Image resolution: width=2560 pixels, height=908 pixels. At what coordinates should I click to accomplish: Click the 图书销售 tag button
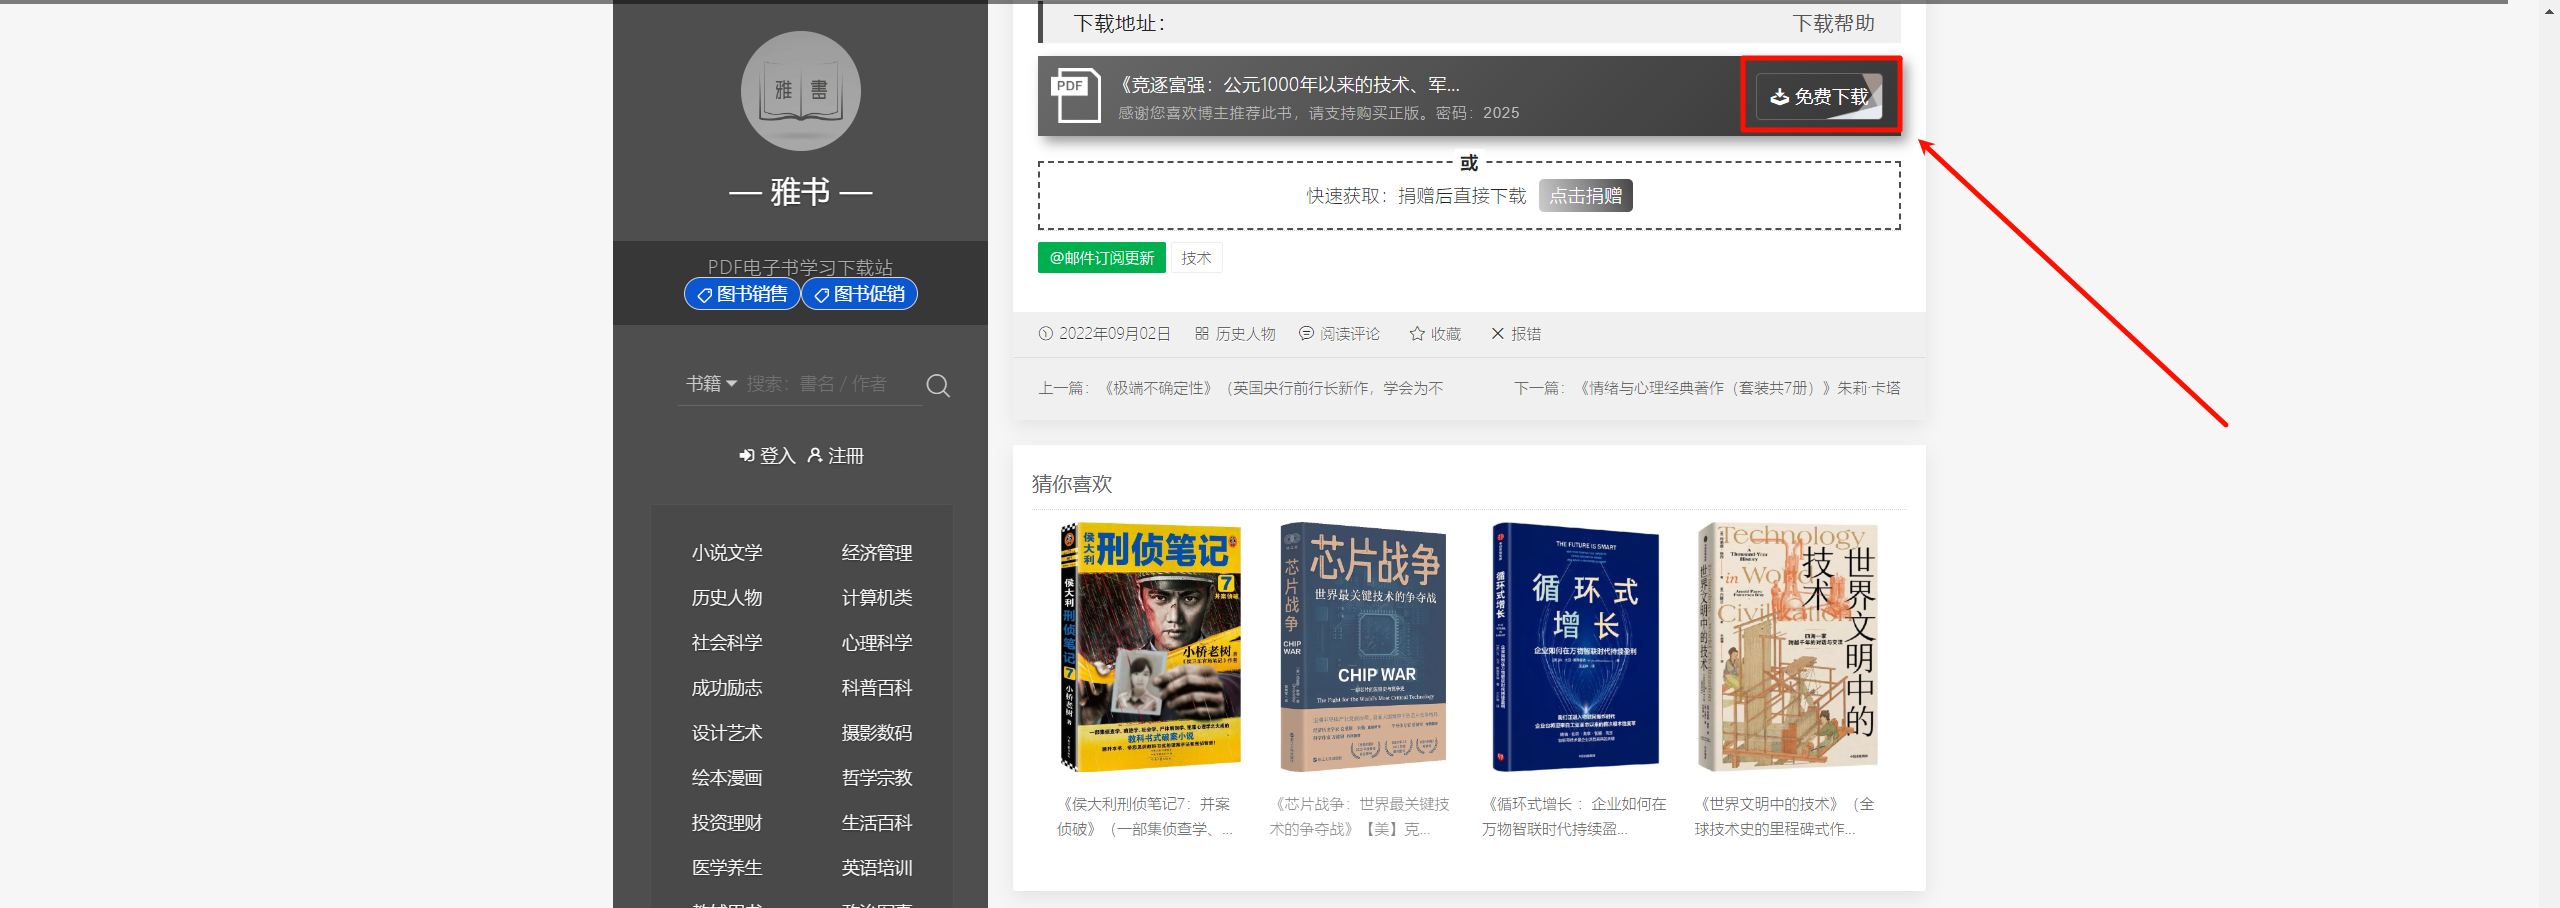(x=741, y=294)
